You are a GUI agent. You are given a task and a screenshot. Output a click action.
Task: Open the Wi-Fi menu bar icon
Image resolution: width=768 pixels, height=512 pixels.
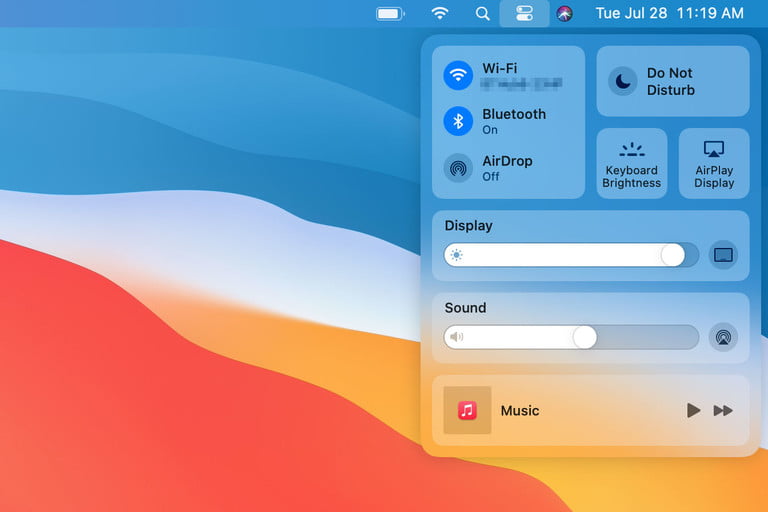point(440,13)
